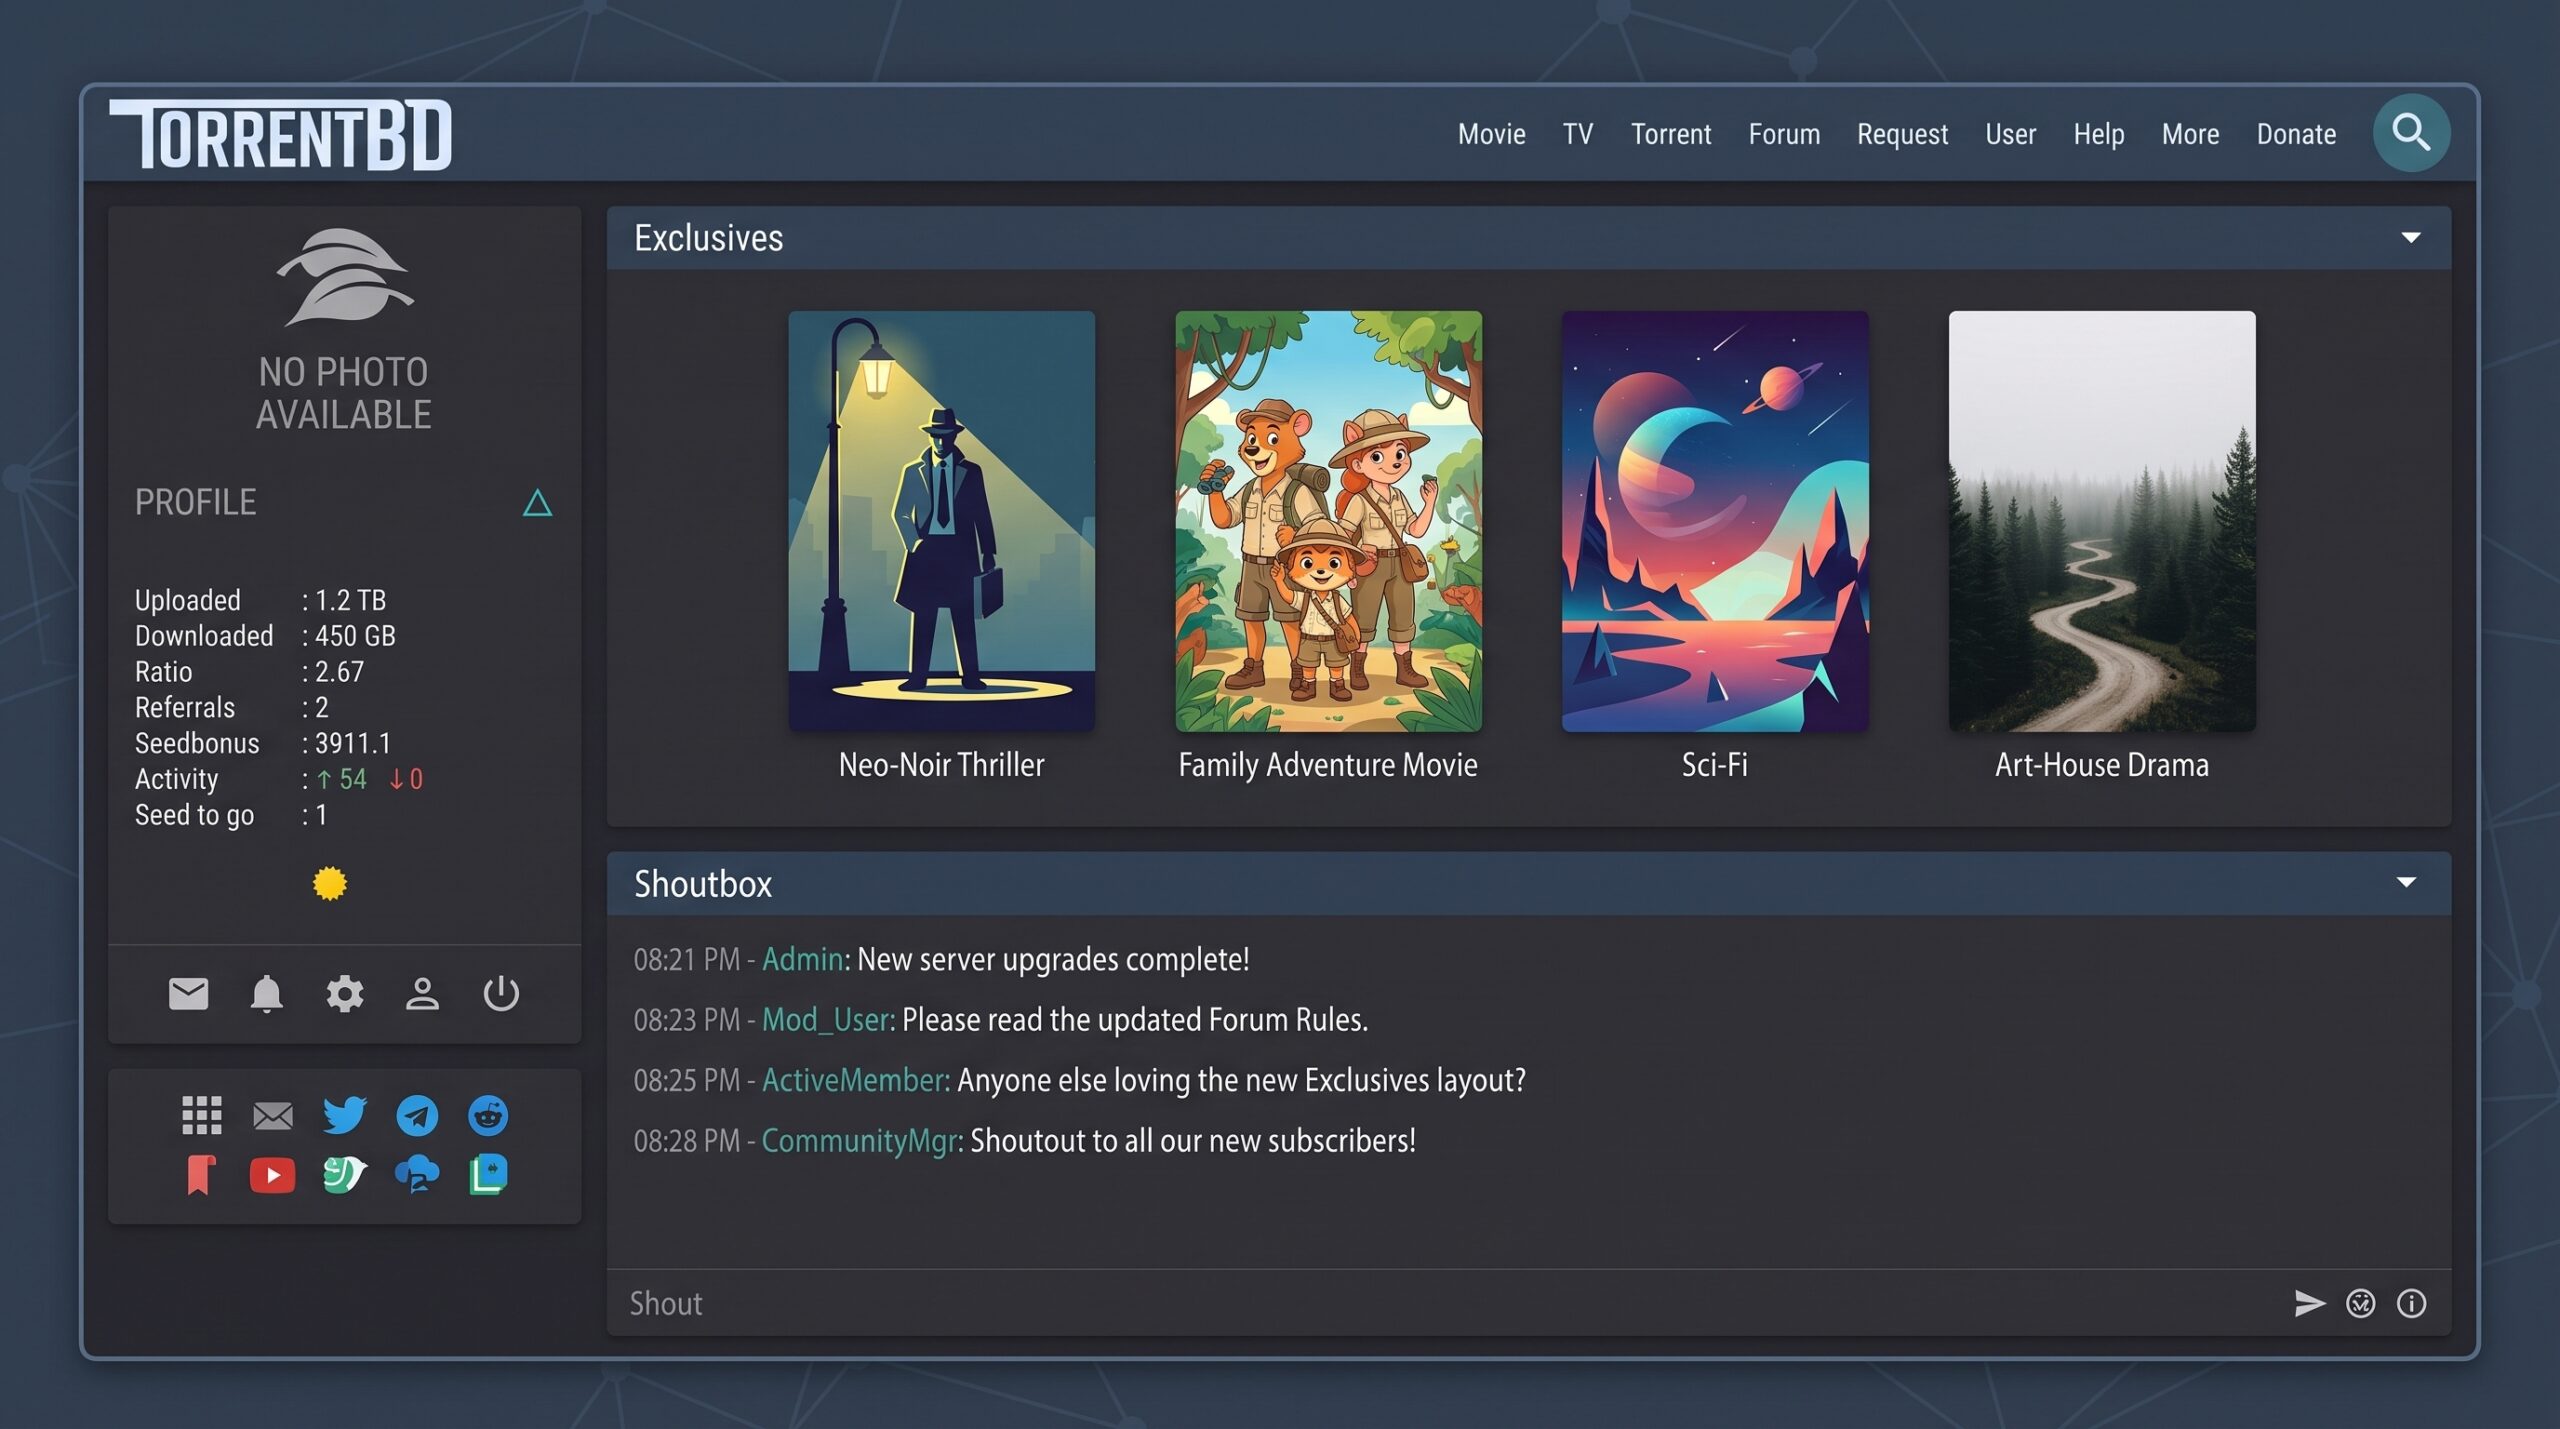Open the Torrent menu
This screenshot has height=1429, width=2560.
tap(1670, 134)
